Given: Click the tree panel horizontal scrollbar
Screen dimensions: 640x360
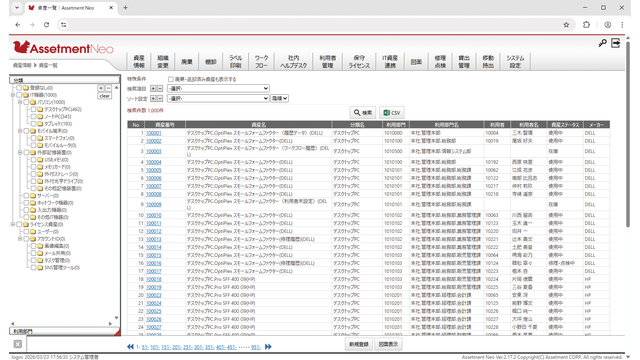Looking at the screenshot, I should (x=61, y=324).
